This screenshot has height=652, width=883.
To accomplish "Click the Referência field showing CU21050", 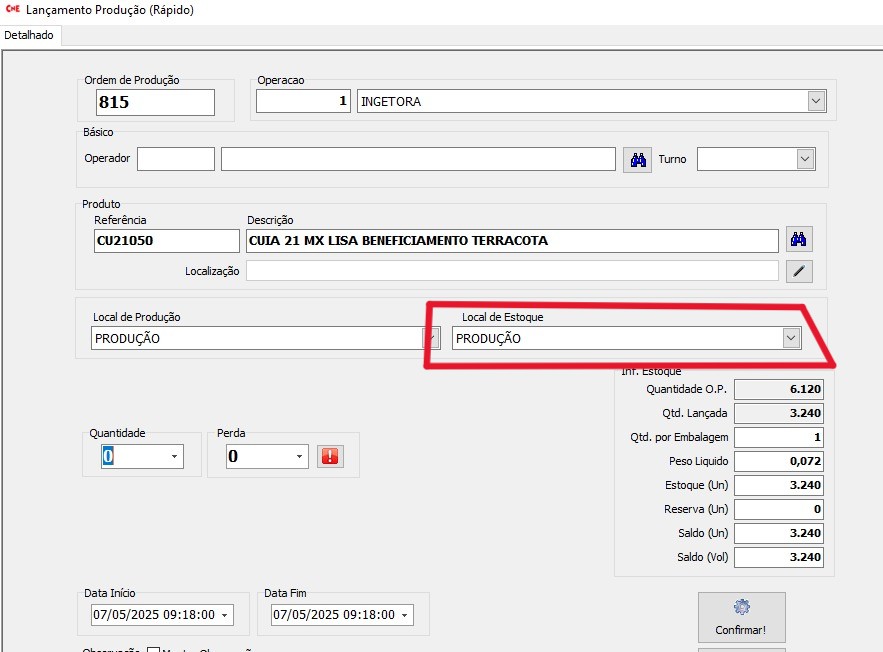I will point(166,241).
